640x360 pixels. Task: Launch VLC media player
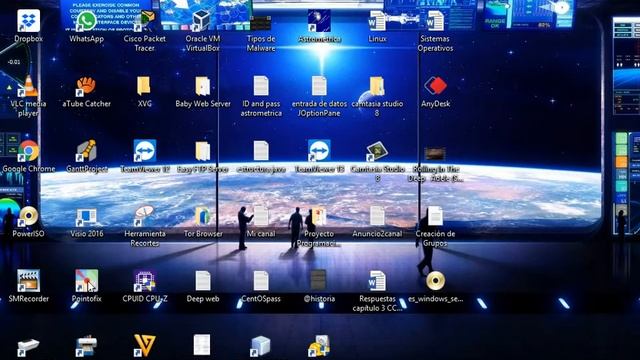pyautogui.click(x=28, y=96)
